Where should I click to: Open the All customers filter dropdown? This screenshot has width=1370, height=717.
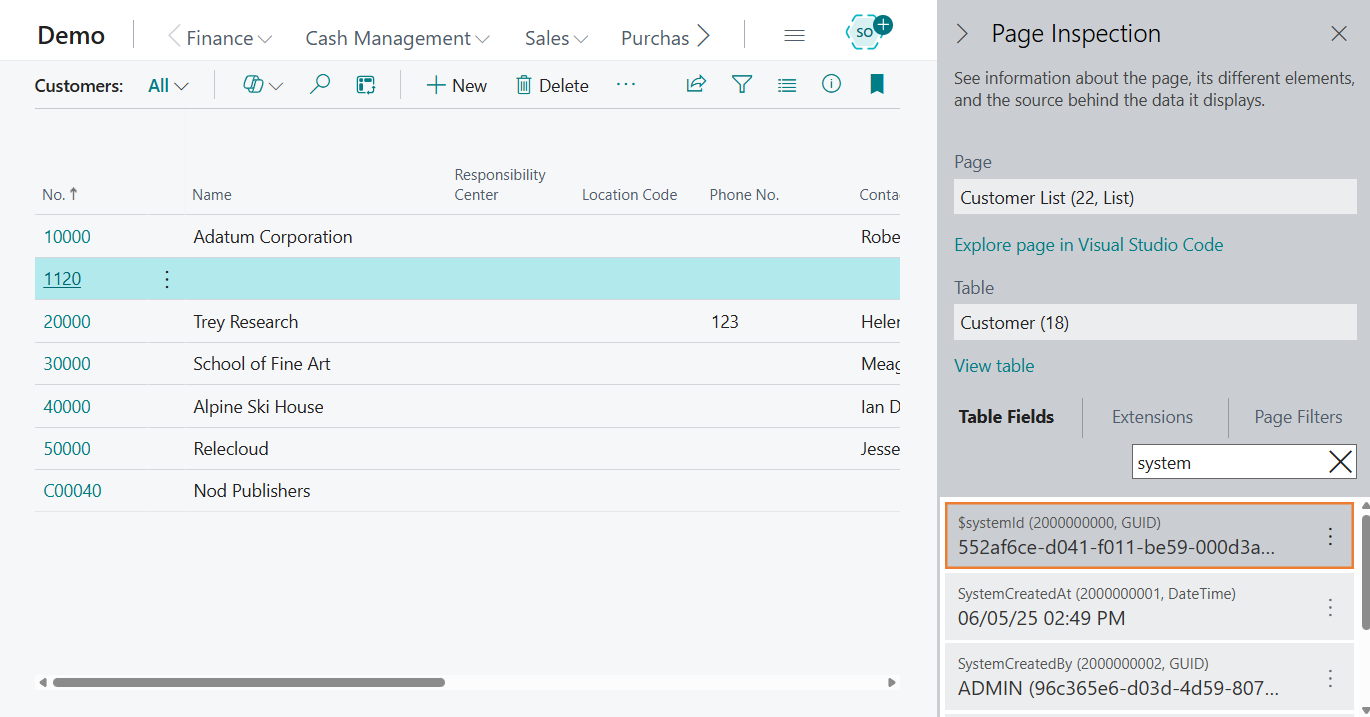coord(167,85)
